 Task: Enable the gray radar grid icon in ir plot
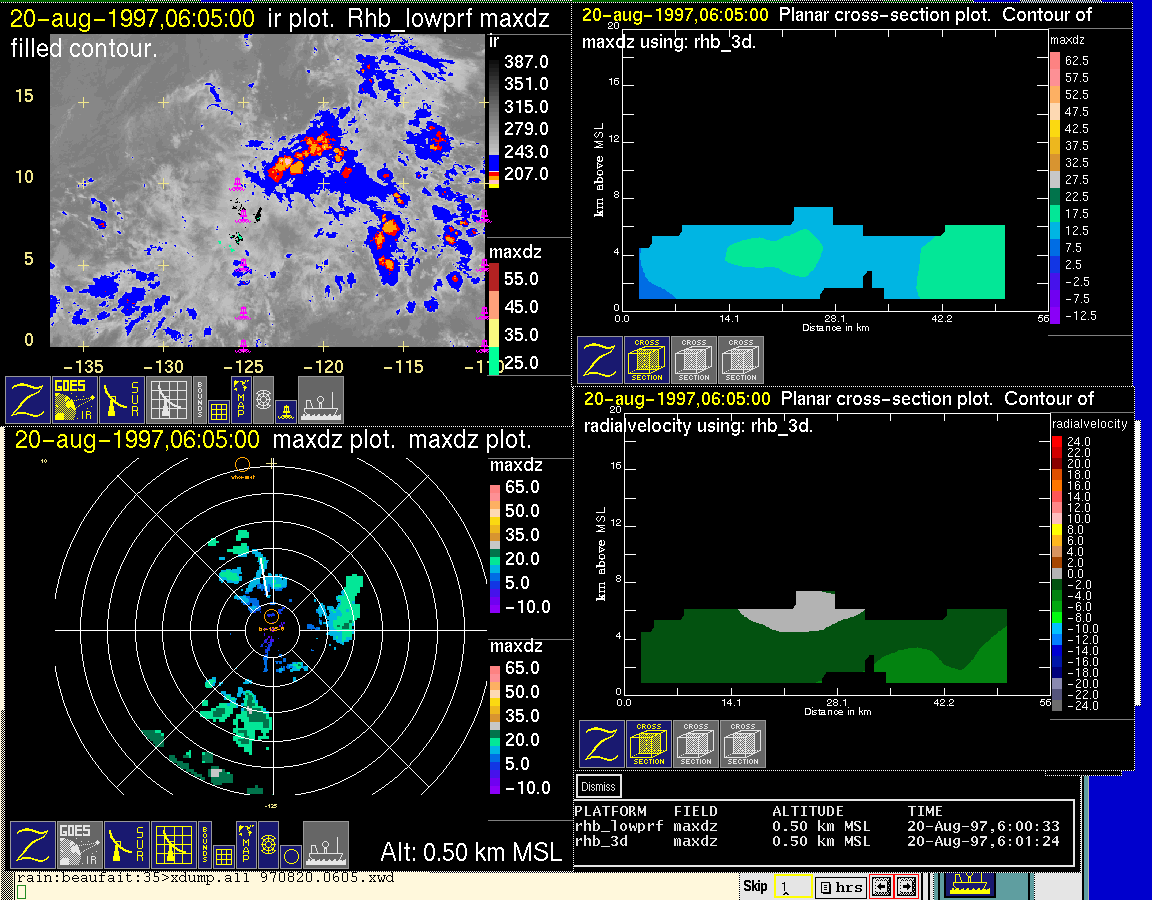[x=169, y=399]
